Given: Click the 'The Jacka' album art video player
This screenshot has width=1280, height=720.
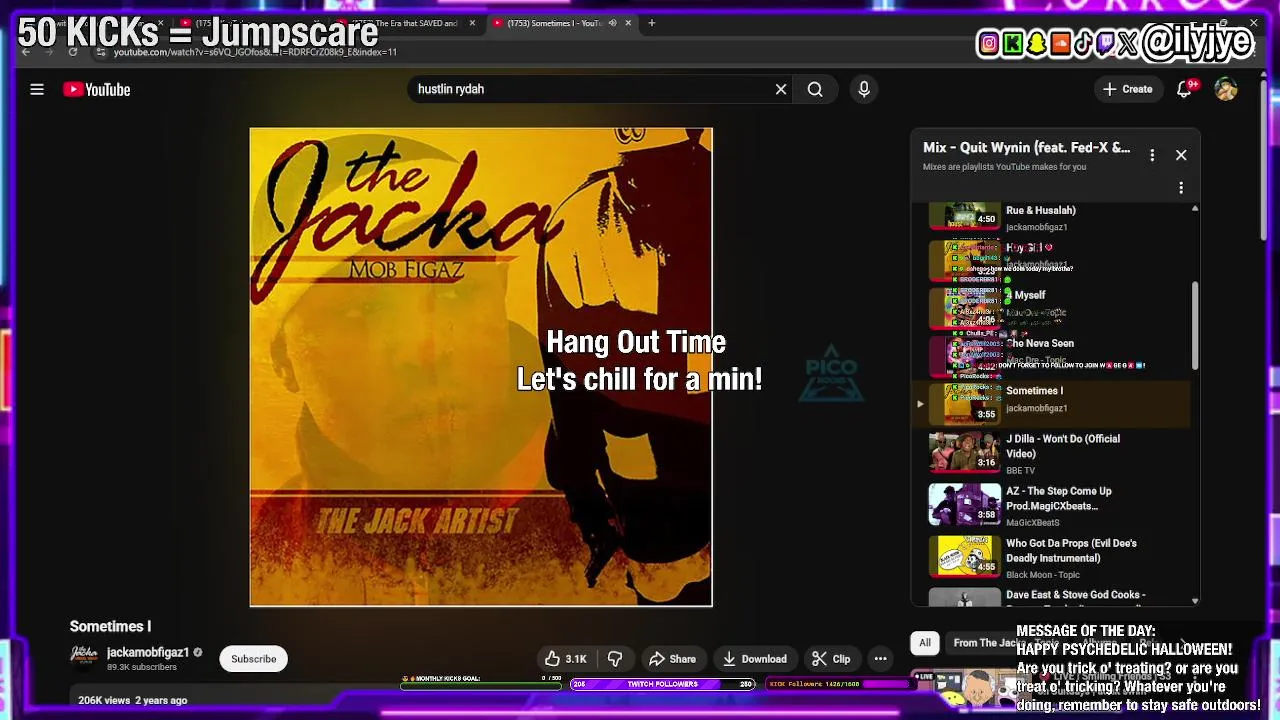Looking at the screenshot, I should [481, 367].
